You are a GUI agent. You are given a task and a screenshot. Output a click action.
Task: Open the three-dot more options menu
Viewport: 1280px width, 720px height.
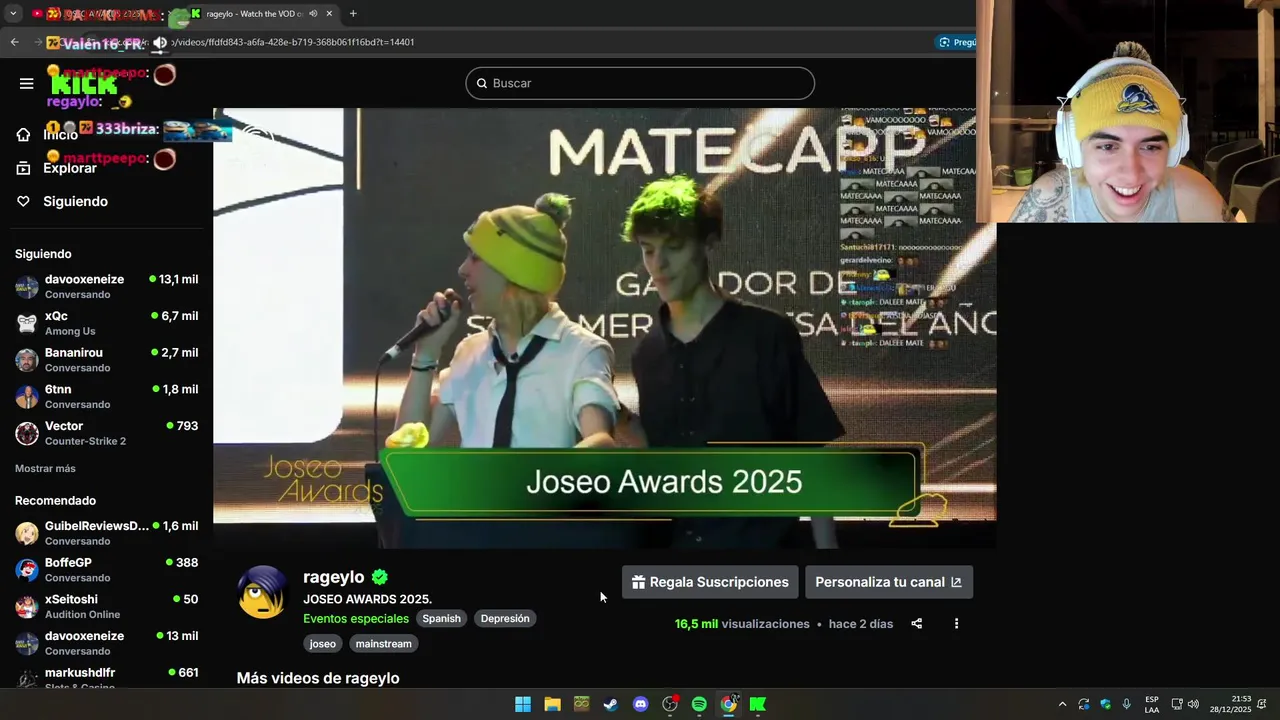[956, 624]
